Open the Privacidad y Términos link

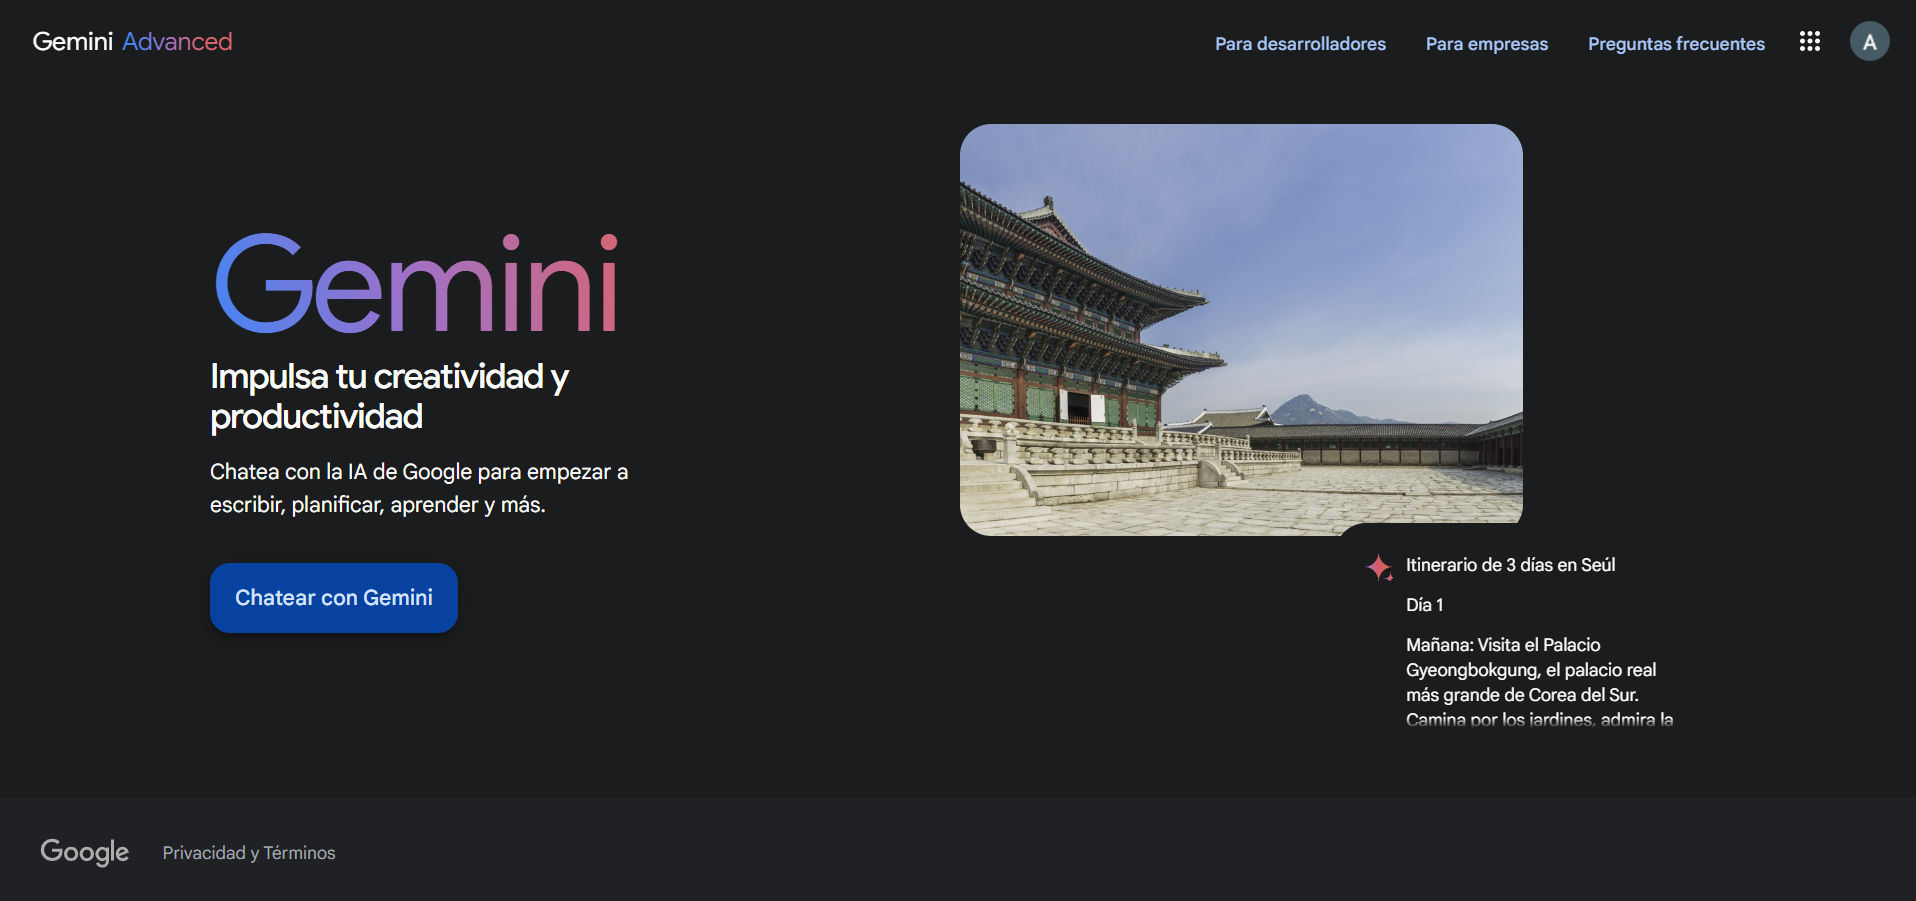pyautogui.click(x=249, y=853)
